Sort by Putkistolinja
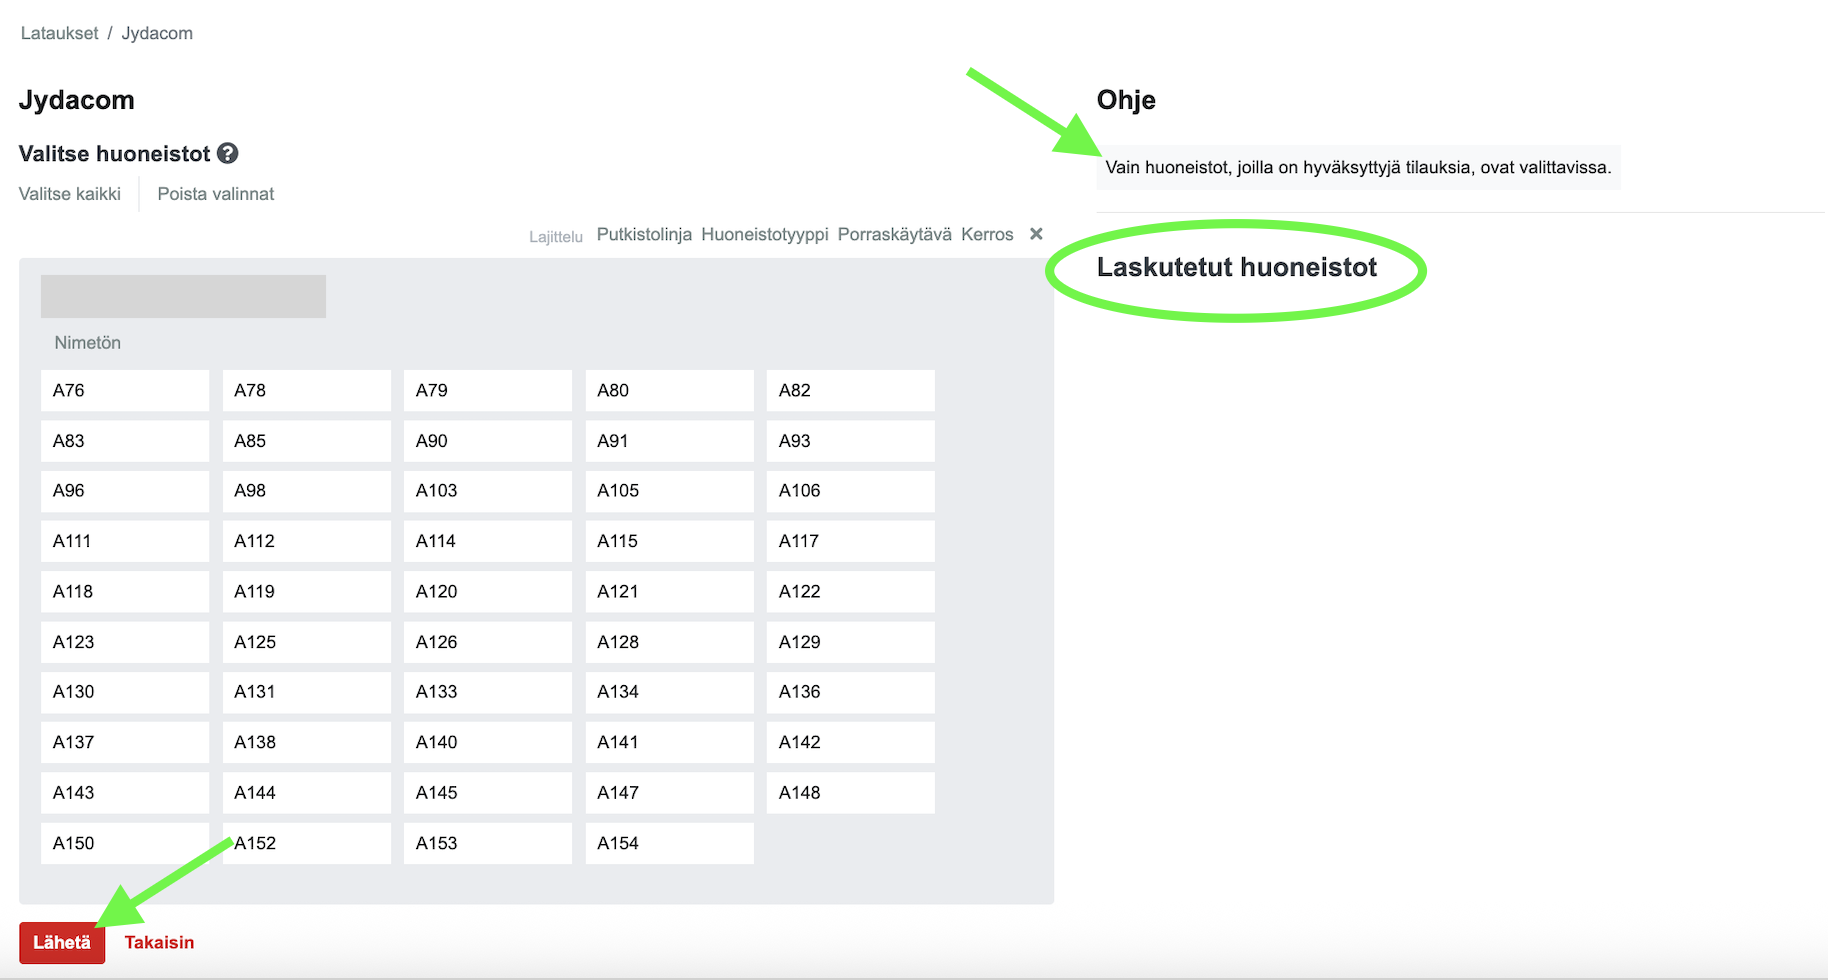 (x=644, y=234)
